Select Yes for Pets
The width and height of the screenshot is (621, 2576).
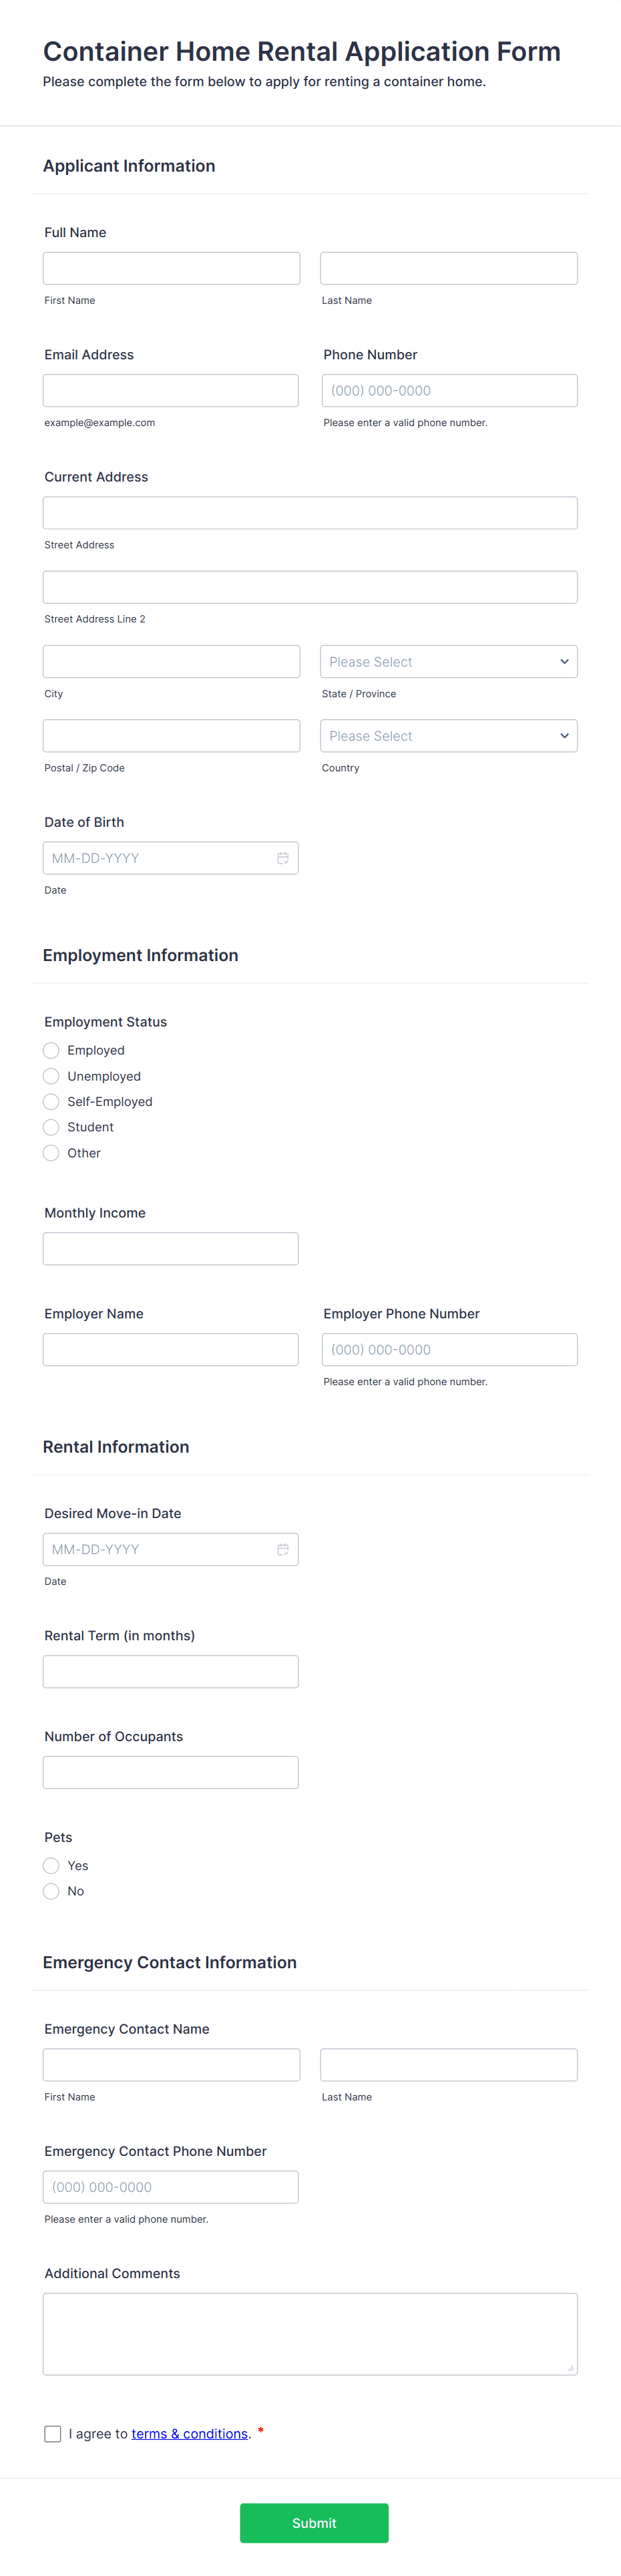(x=51, y=1865)
